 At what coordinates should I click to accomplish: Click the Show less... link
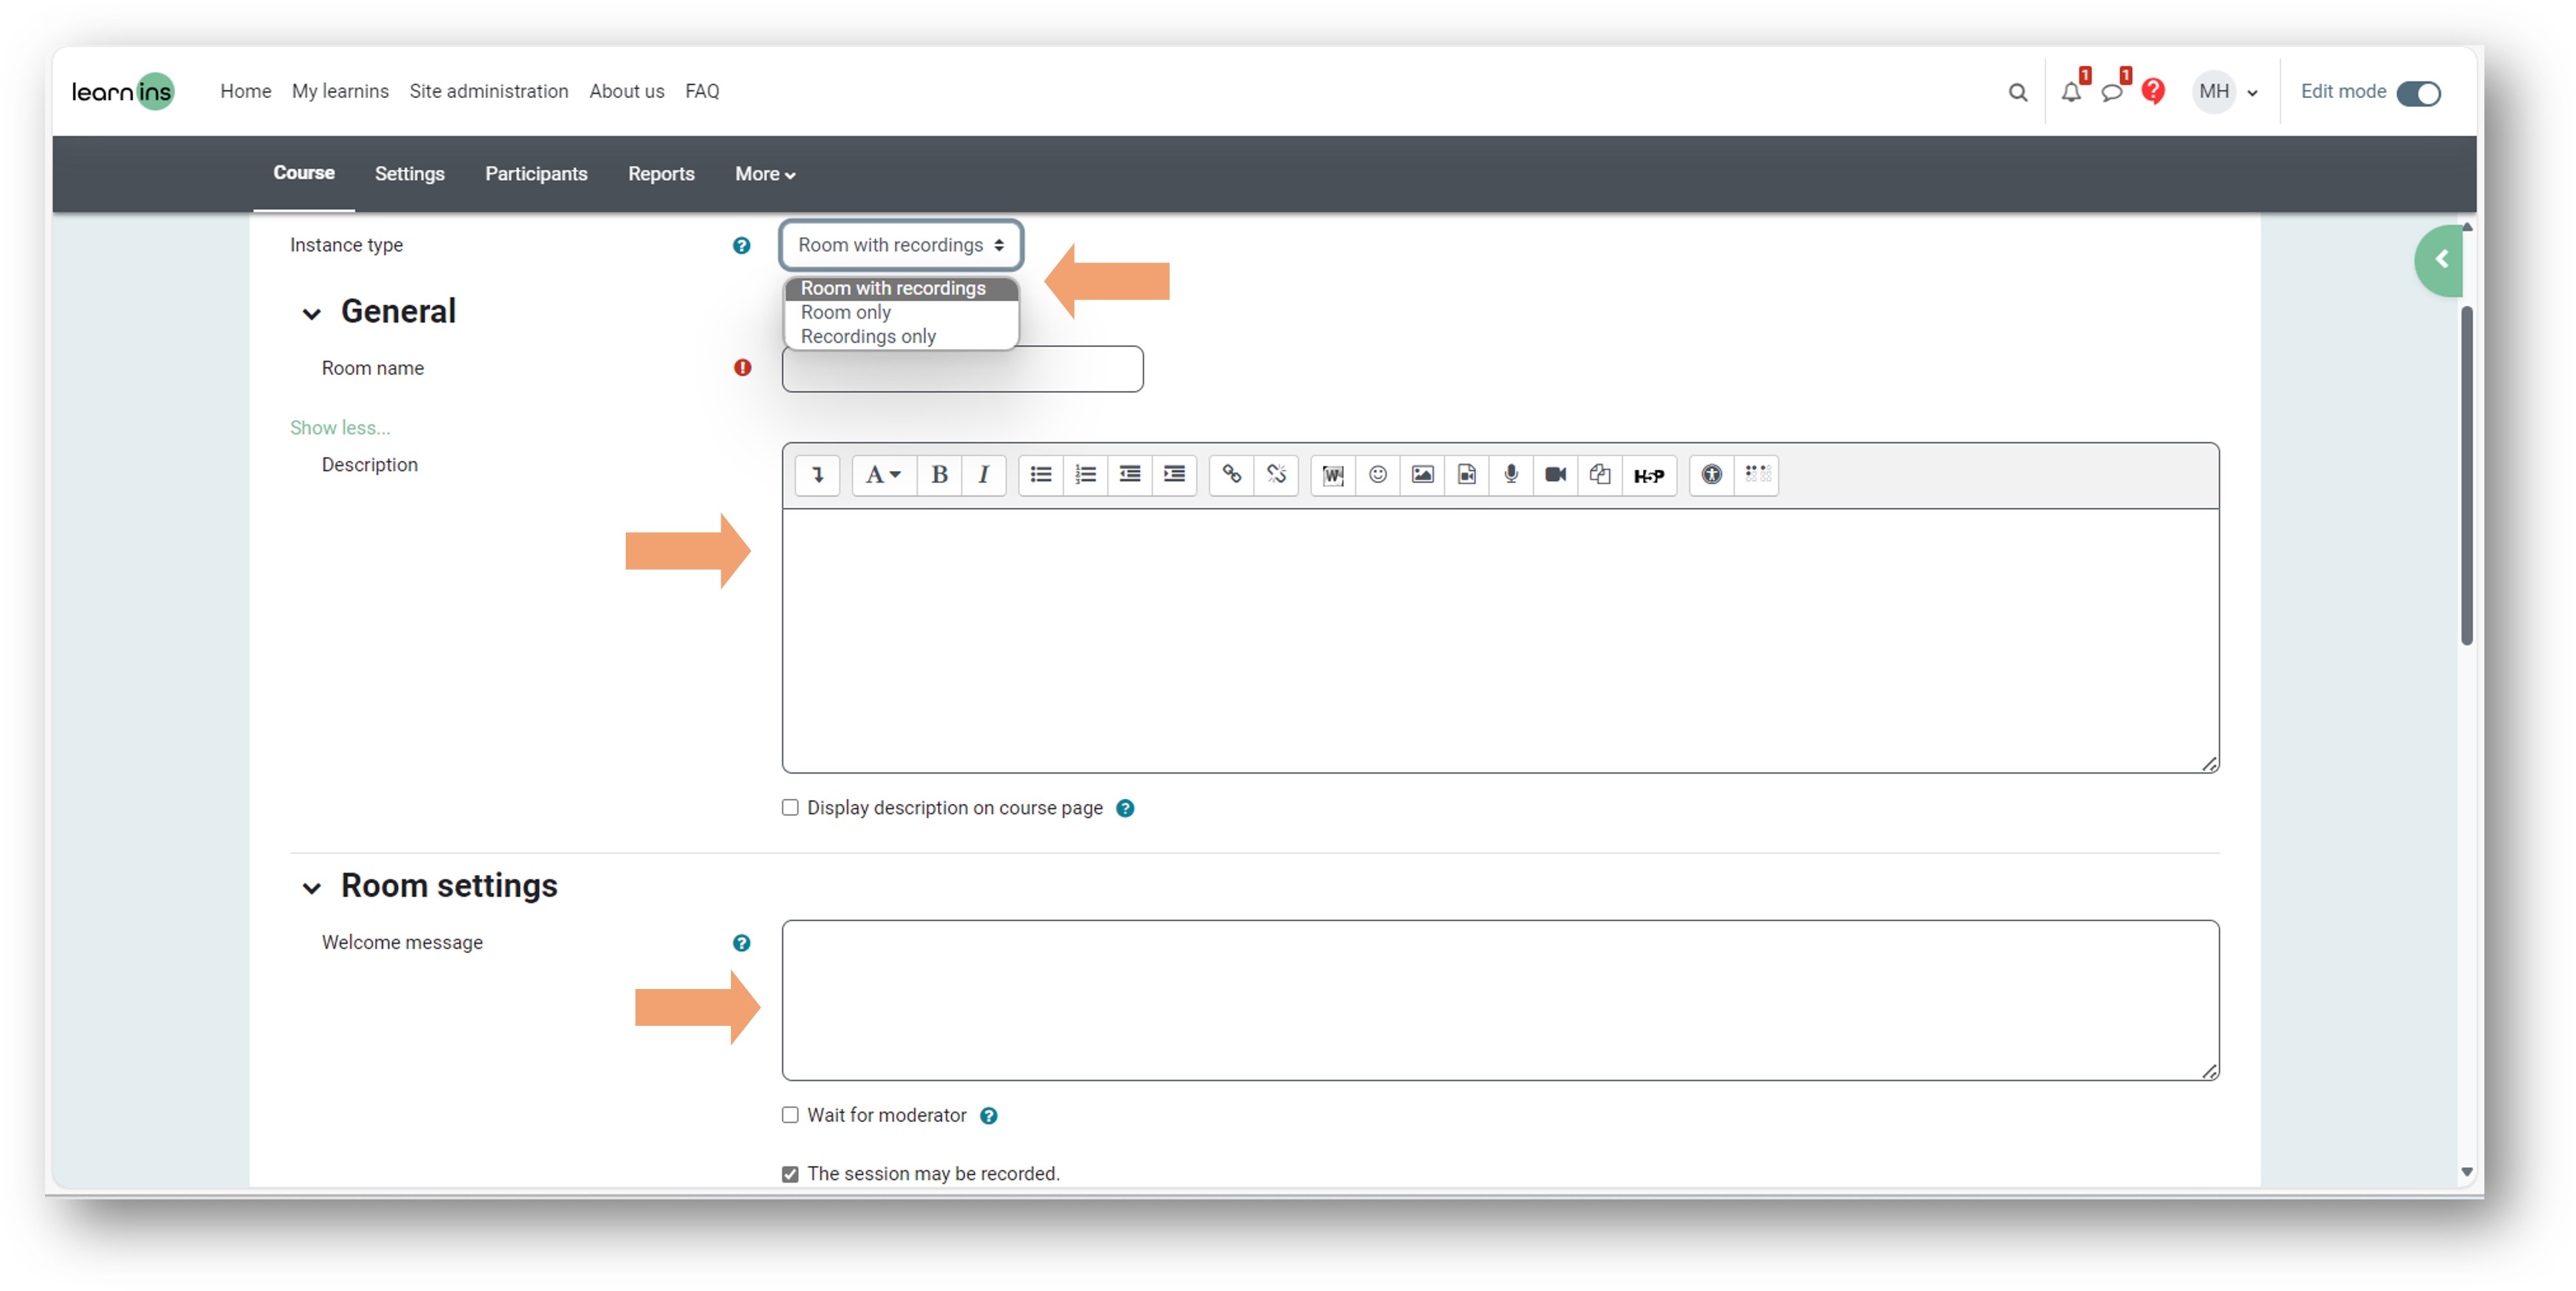point(340,428)
